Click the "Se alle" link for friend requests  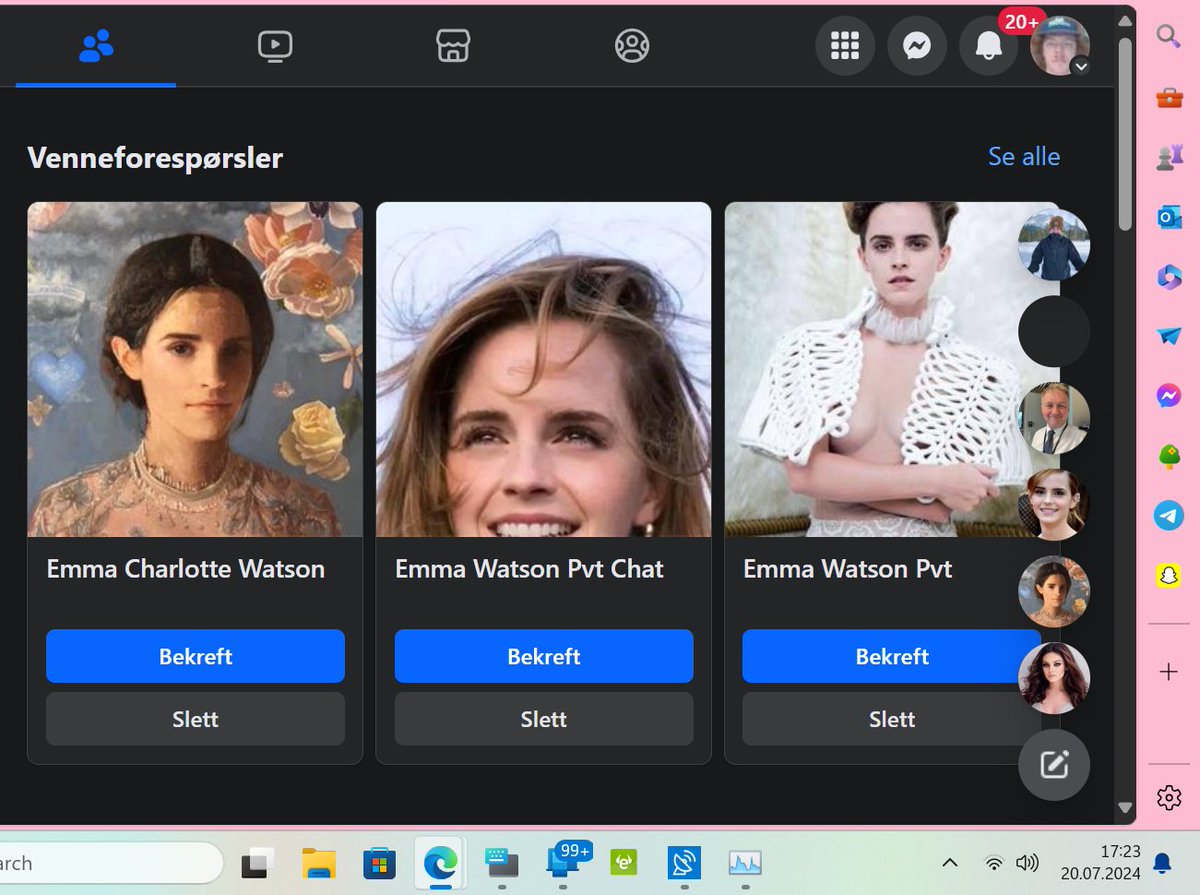(x=1024, y=156)
